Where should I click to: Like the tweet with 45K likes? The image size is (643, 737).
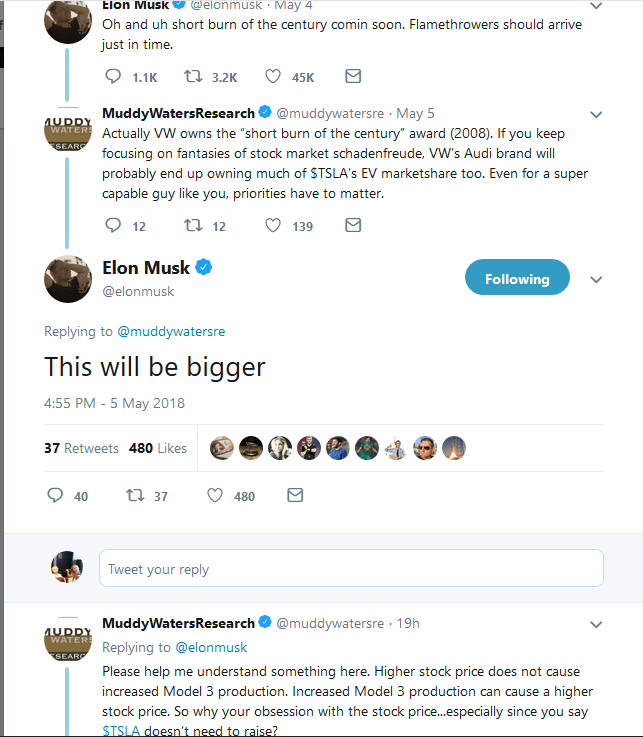pos(273,76)
